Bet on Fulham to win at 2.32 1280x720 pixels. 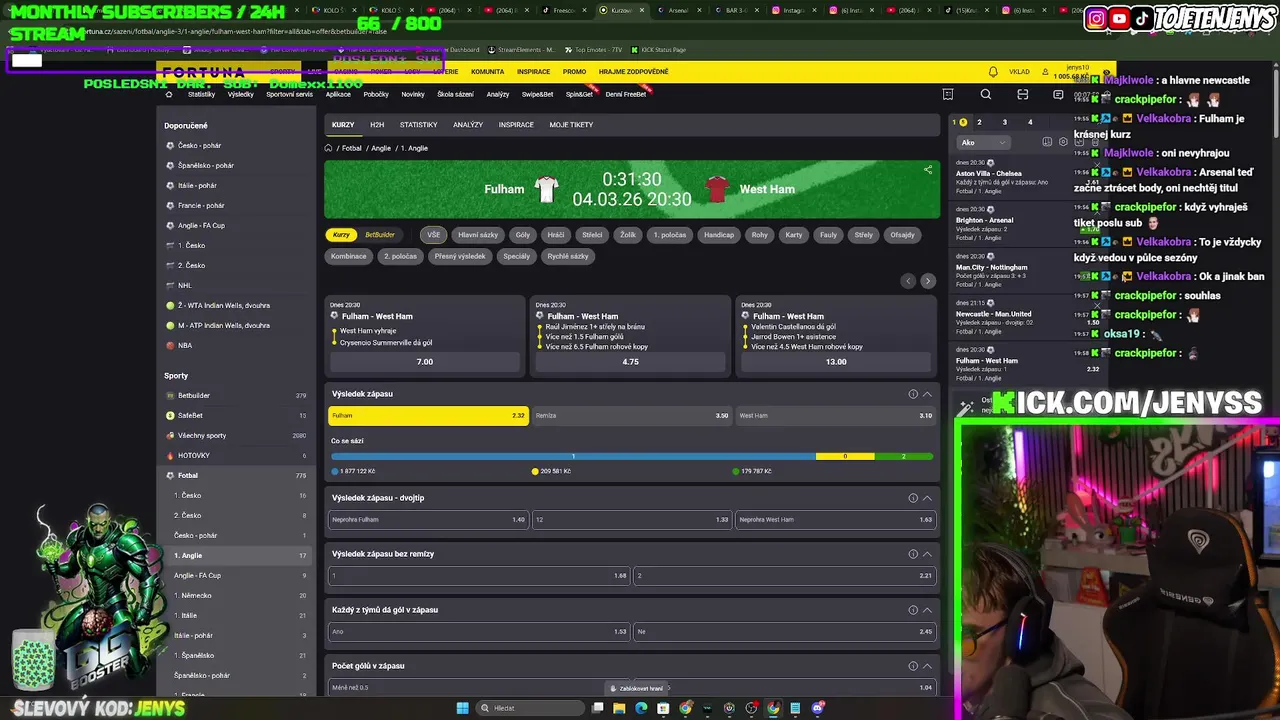click(x=428, y=415)
